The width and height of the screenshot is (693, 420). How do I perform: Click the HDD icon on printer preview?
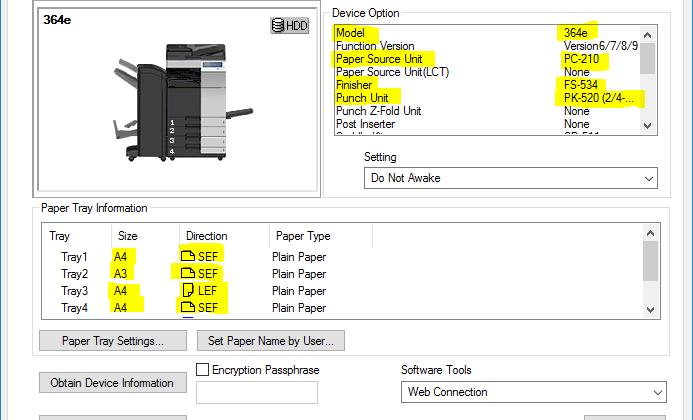290,26
